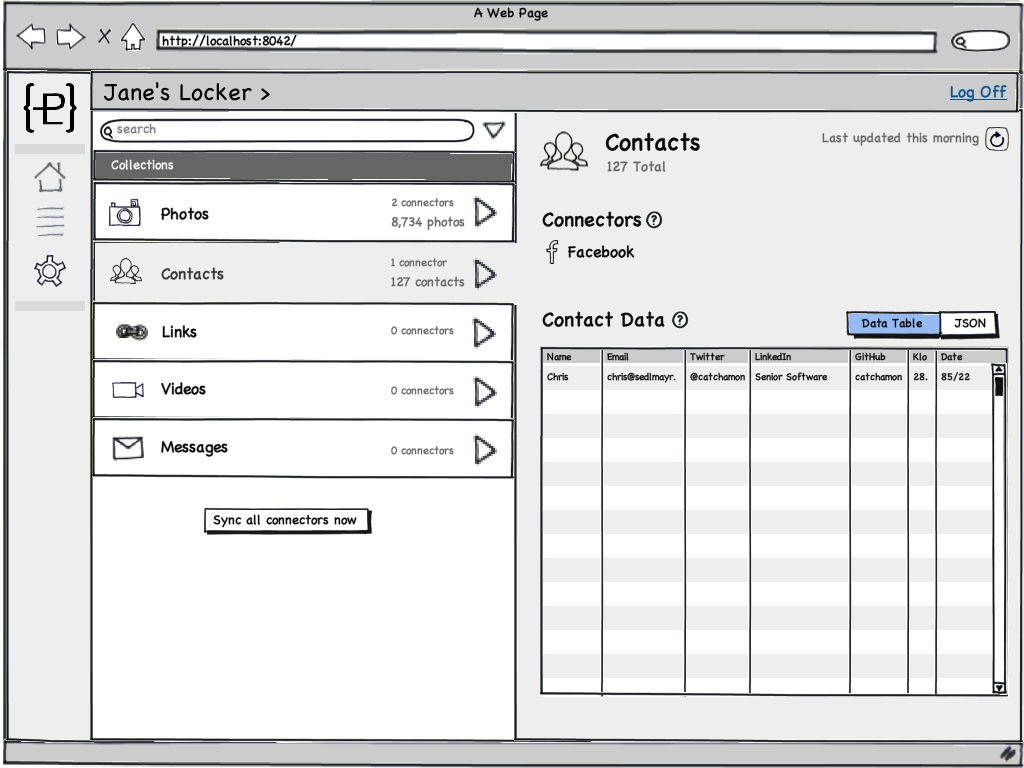Click the Facebook f icon
Viewport: 1024px width, 768px height.
(x=552, y=251)
